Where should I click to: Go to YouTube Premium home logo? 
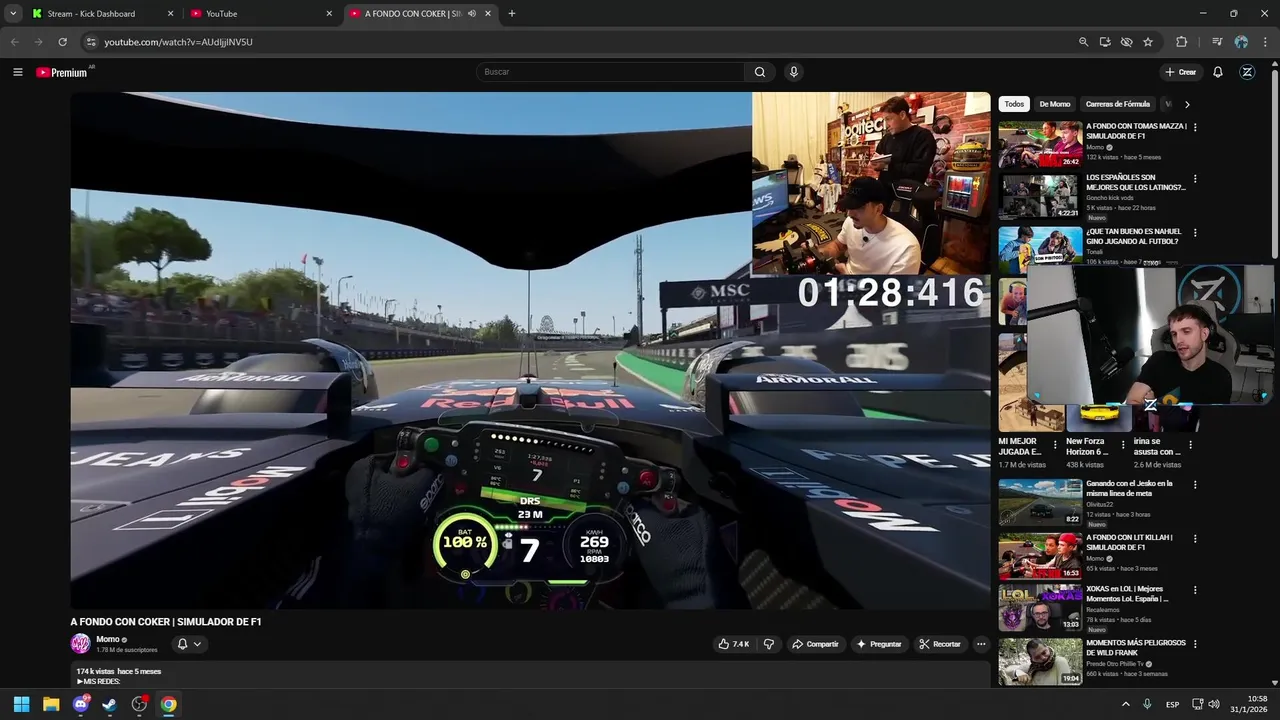click(x=64, y=72)
